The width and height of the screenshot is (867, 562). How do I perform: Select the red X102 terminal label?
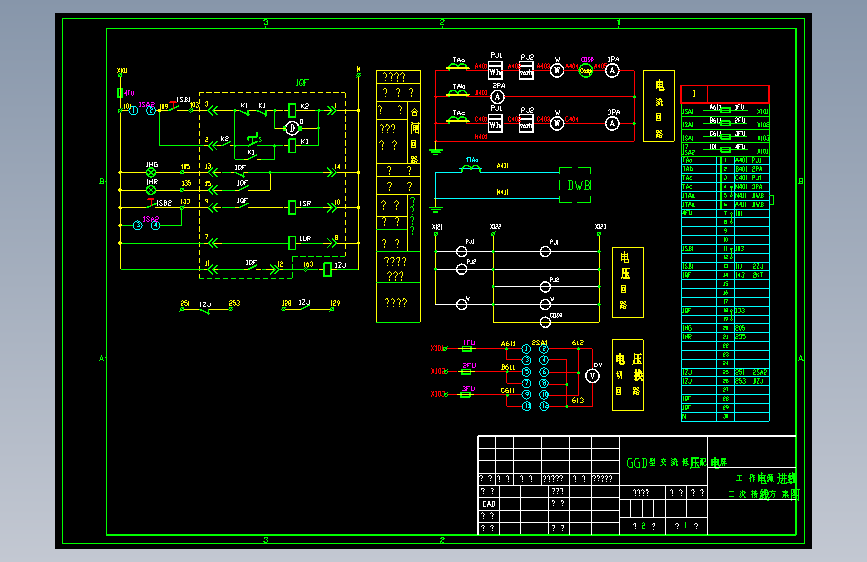(437, 371)
